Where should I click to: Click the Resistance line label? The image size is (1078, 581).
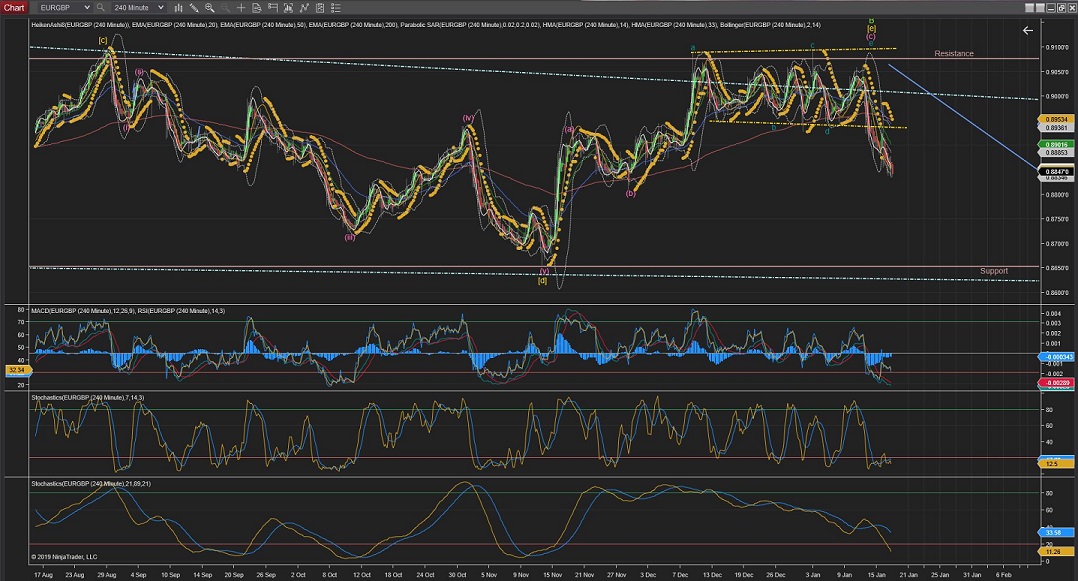pyautogui.click(x=954, y=53)
